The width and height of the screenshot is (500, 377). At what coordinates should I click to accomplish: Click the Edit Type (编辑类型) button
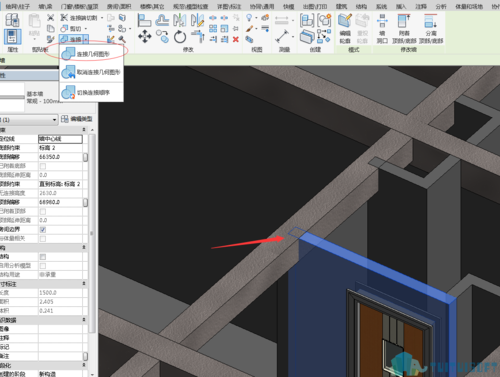click(x=77, y=119)
